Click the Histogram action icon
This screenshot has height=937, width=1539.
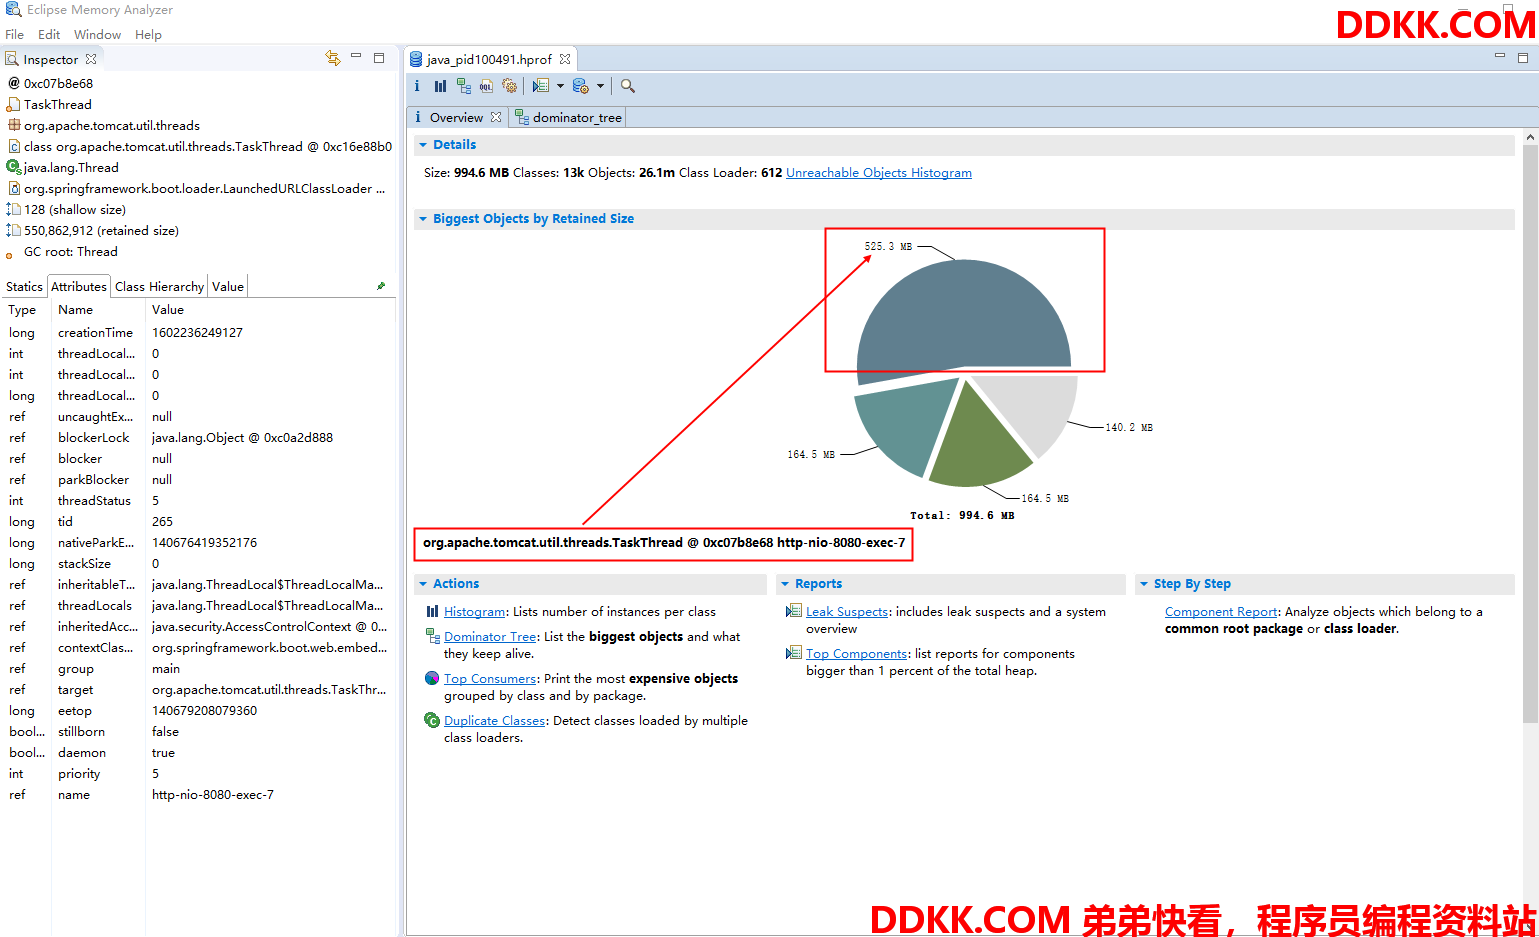tap(432, 611)
